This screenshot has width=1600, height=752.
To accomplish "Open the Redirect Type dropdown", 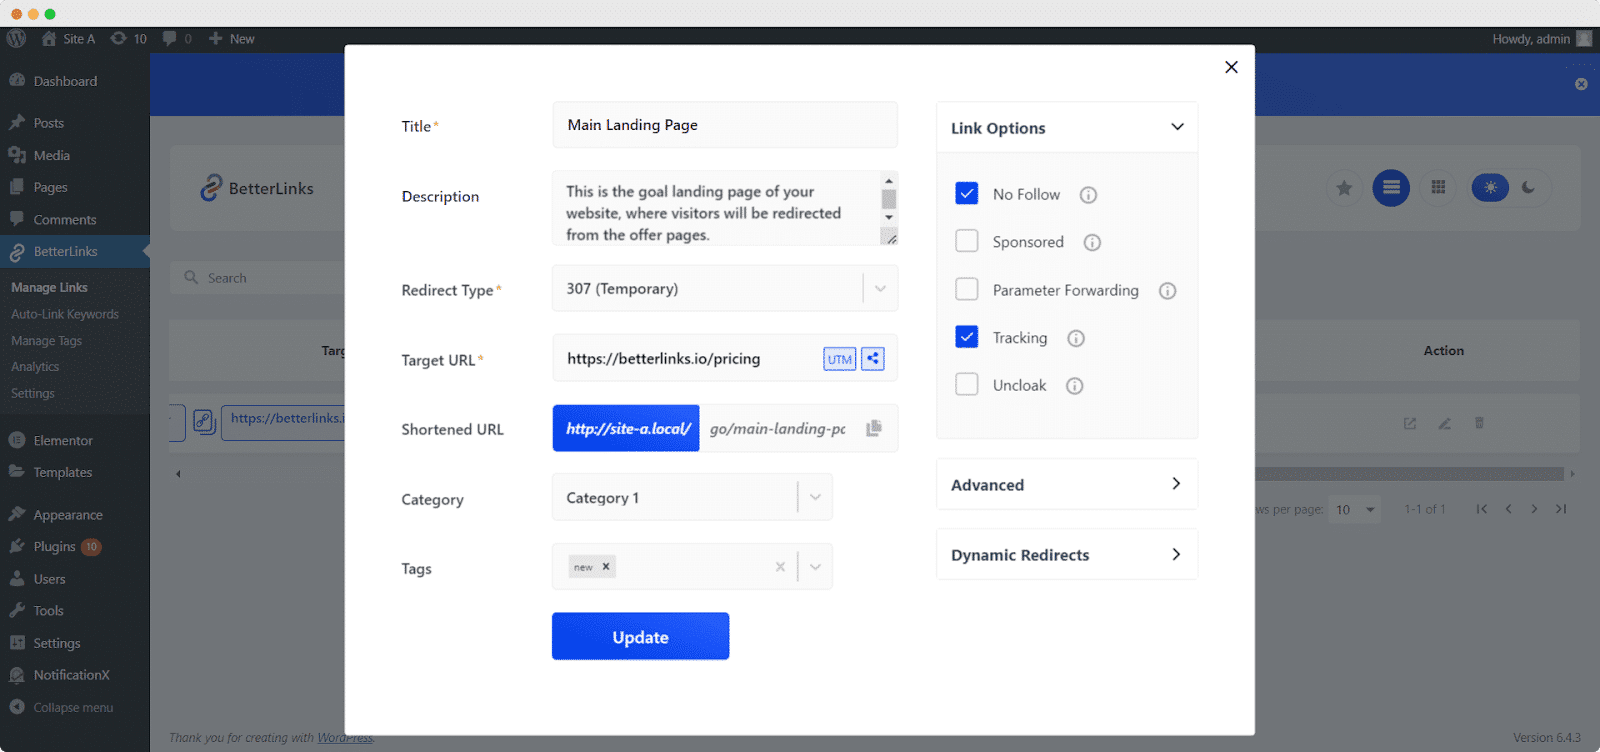I will 880,289.
